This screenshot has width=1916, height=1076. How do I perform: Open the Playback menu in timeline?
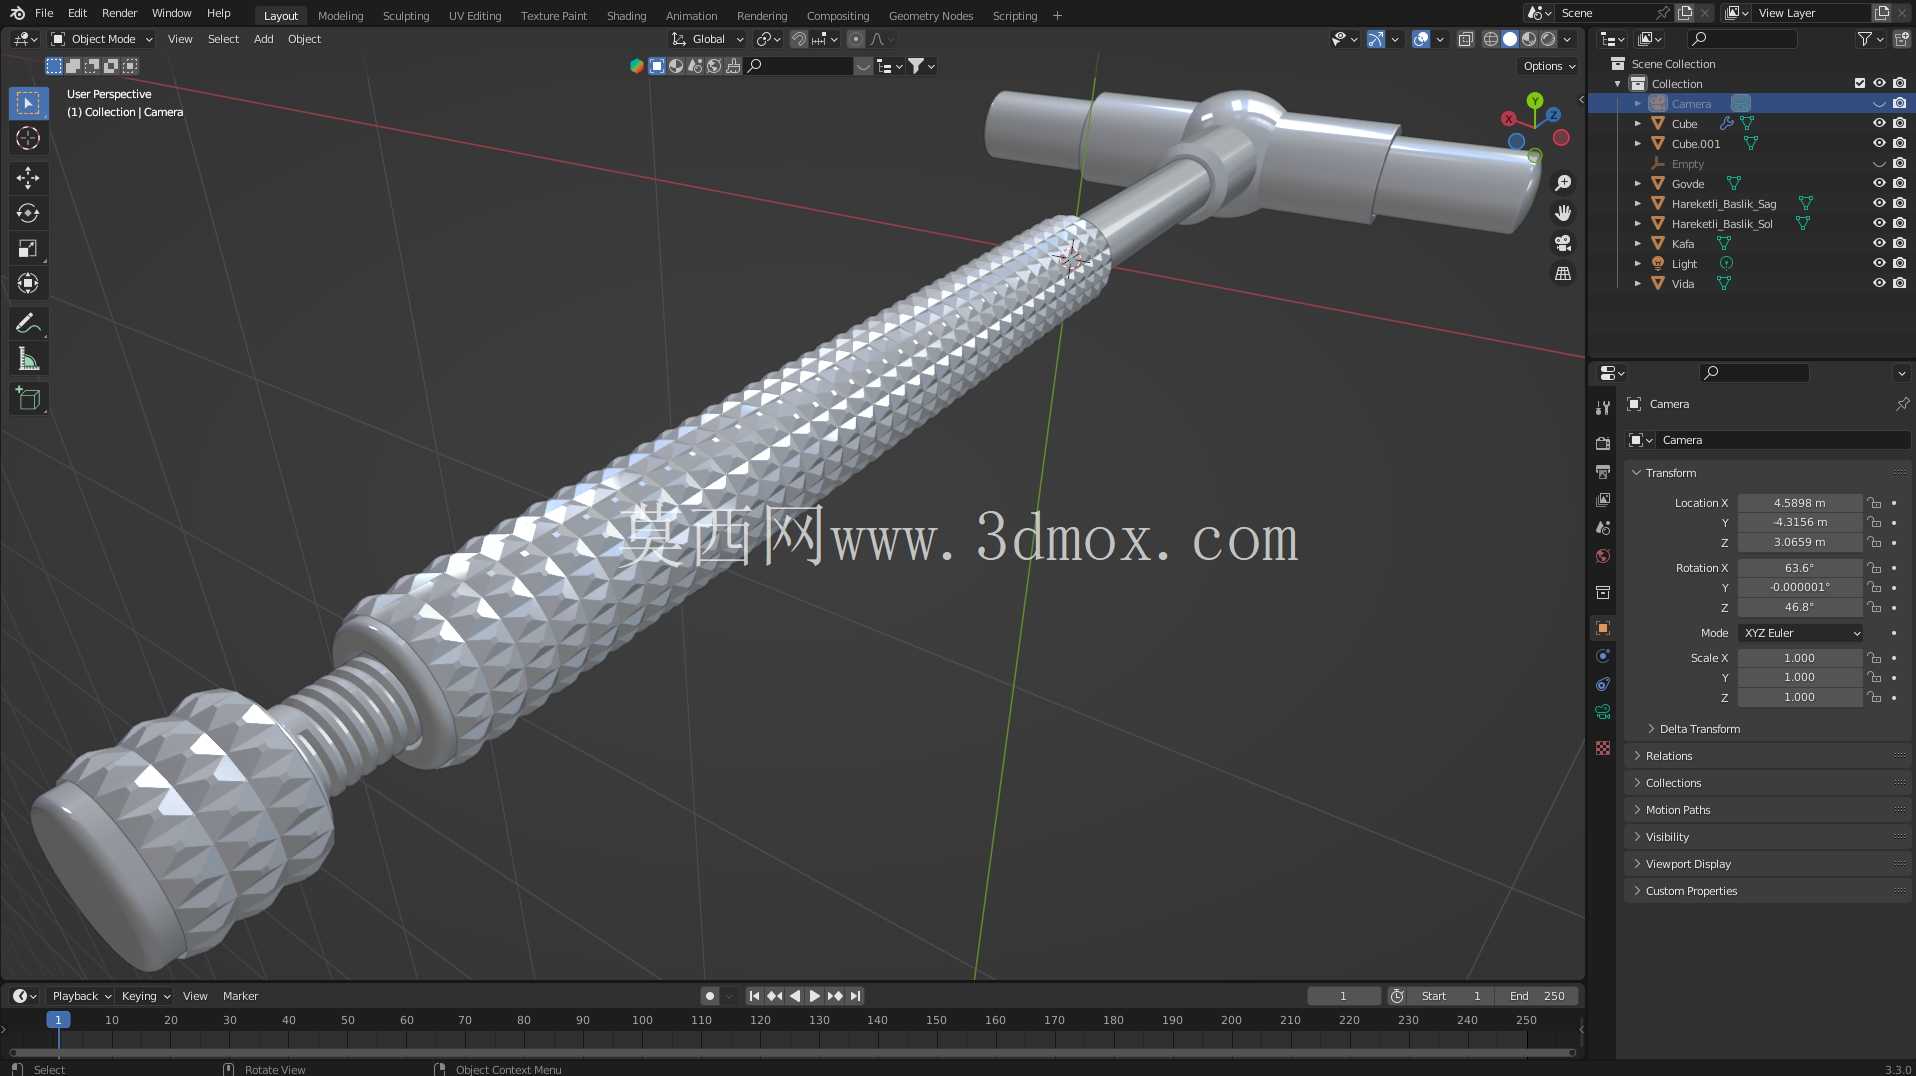(x=81, y=996)
